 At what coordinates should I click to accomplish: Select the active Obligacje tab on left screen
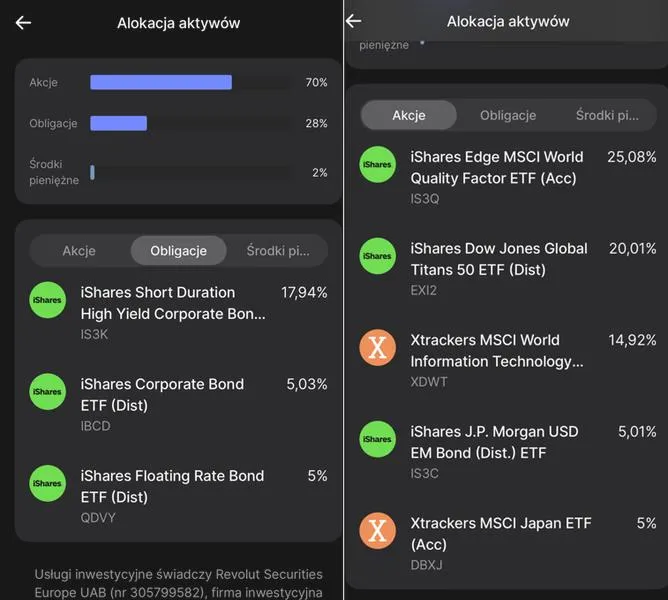point(179,251)
